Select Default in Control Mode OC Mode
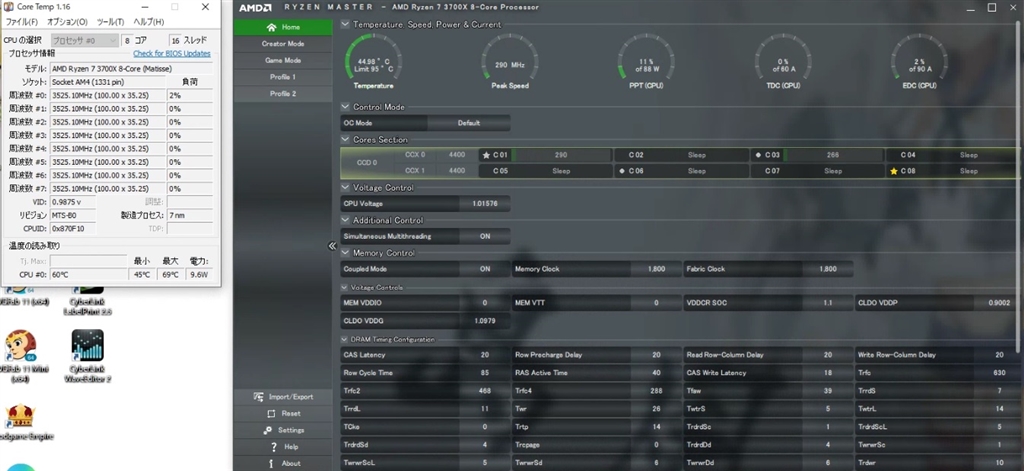Viewport: 1024px width, 471px height. pos(468,123)
